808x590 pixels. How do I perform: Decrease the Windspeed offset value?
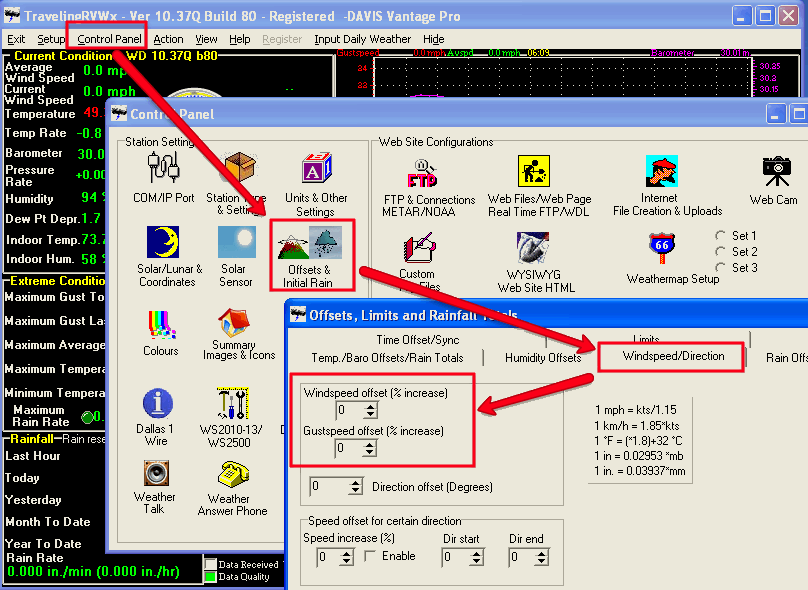coord(370,414)
